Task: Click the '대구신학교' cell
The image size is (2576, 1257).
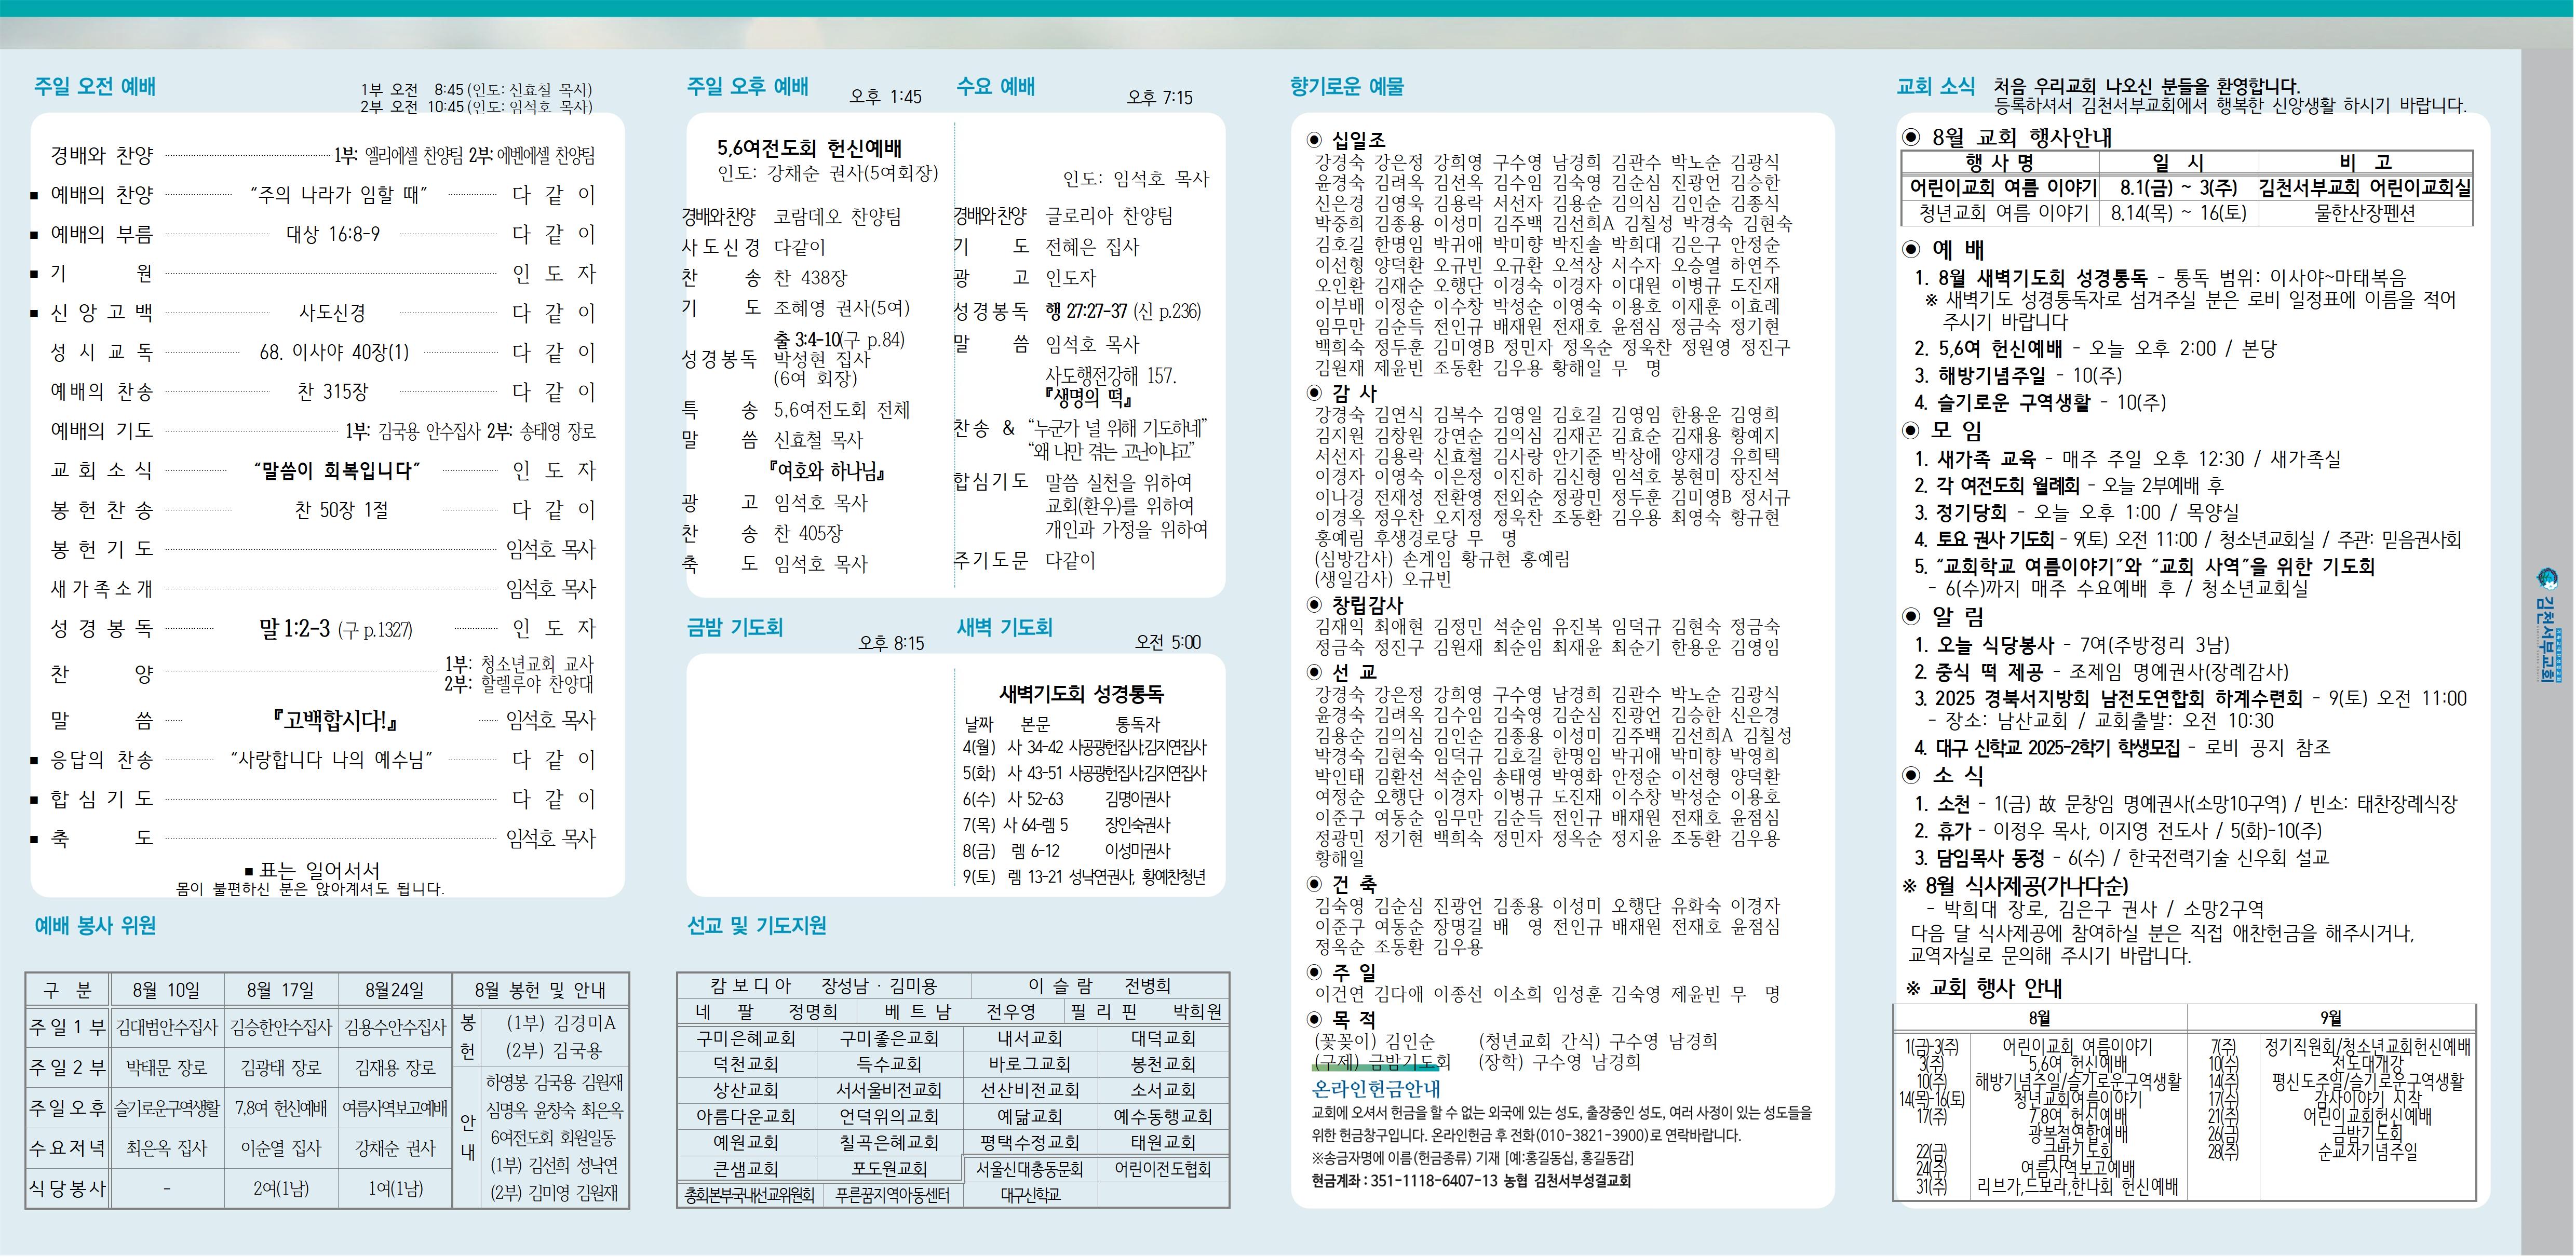Action: point(1030,1195)
